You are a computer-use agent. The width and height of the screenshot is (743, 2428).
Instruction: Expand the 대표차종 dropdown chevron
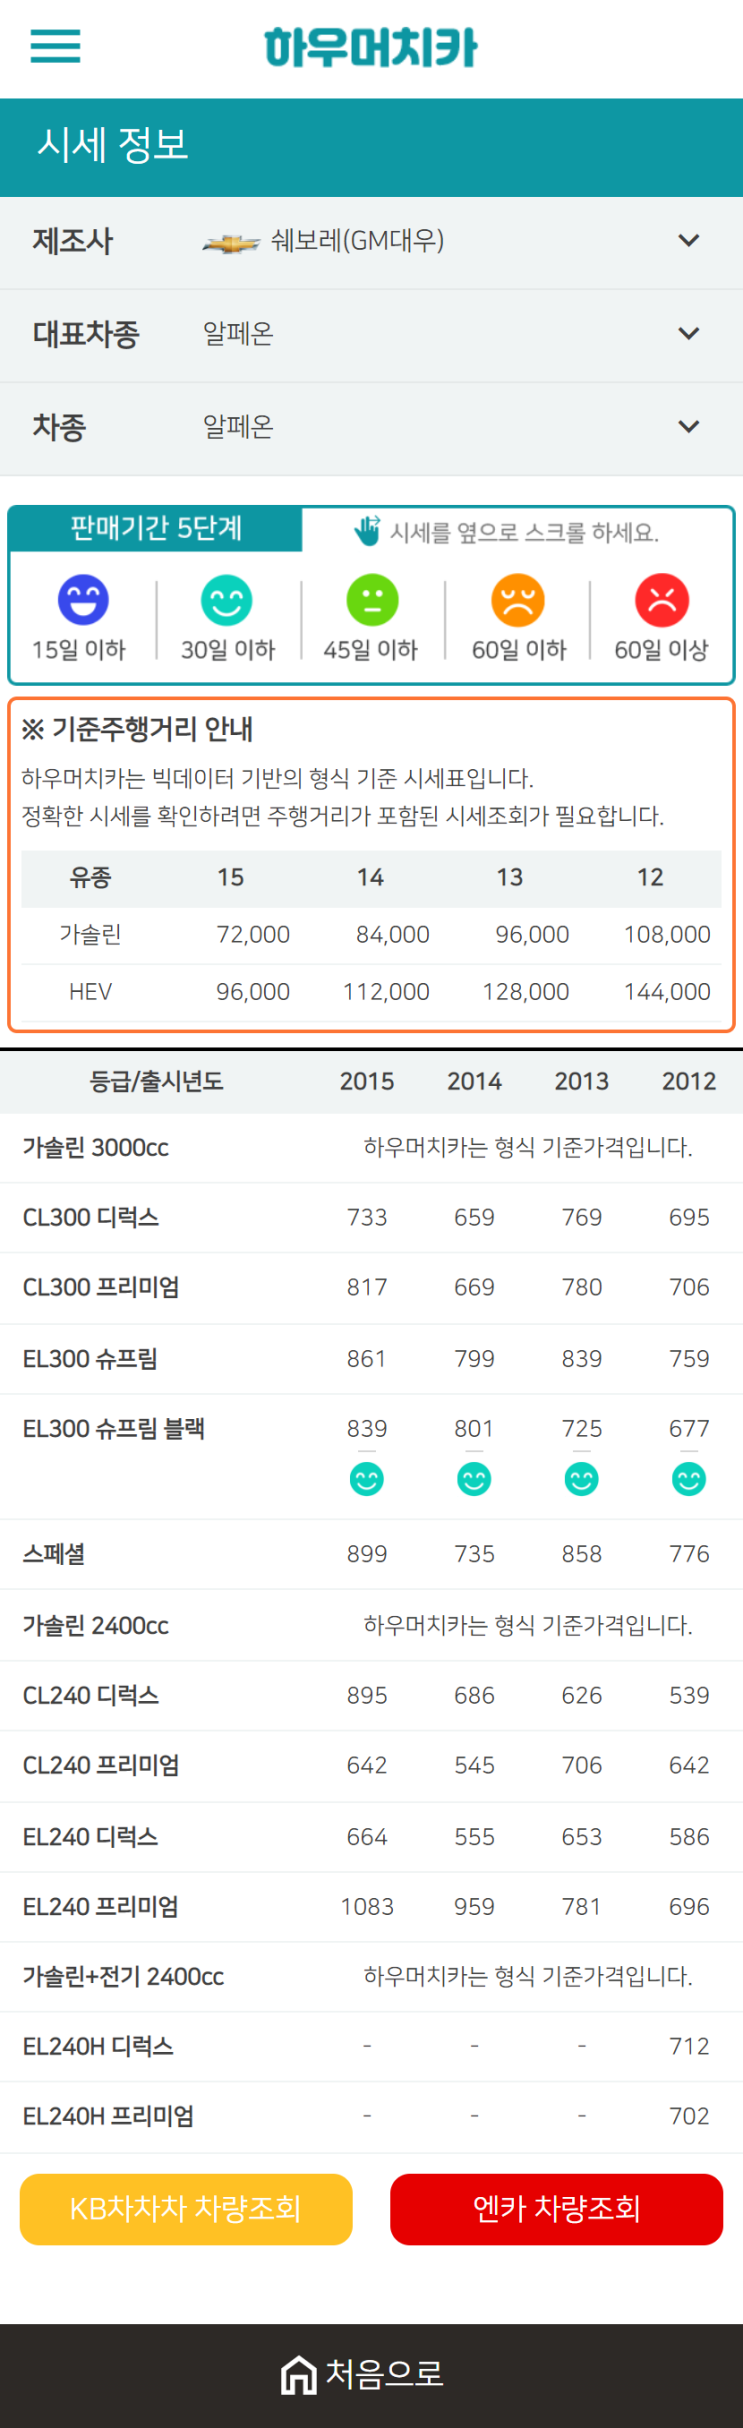coord(689,334)
